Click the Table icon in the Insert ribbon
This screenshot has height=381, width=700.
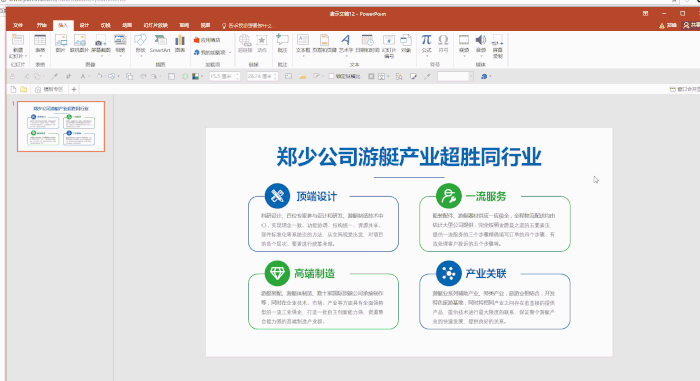coord(40,41)
